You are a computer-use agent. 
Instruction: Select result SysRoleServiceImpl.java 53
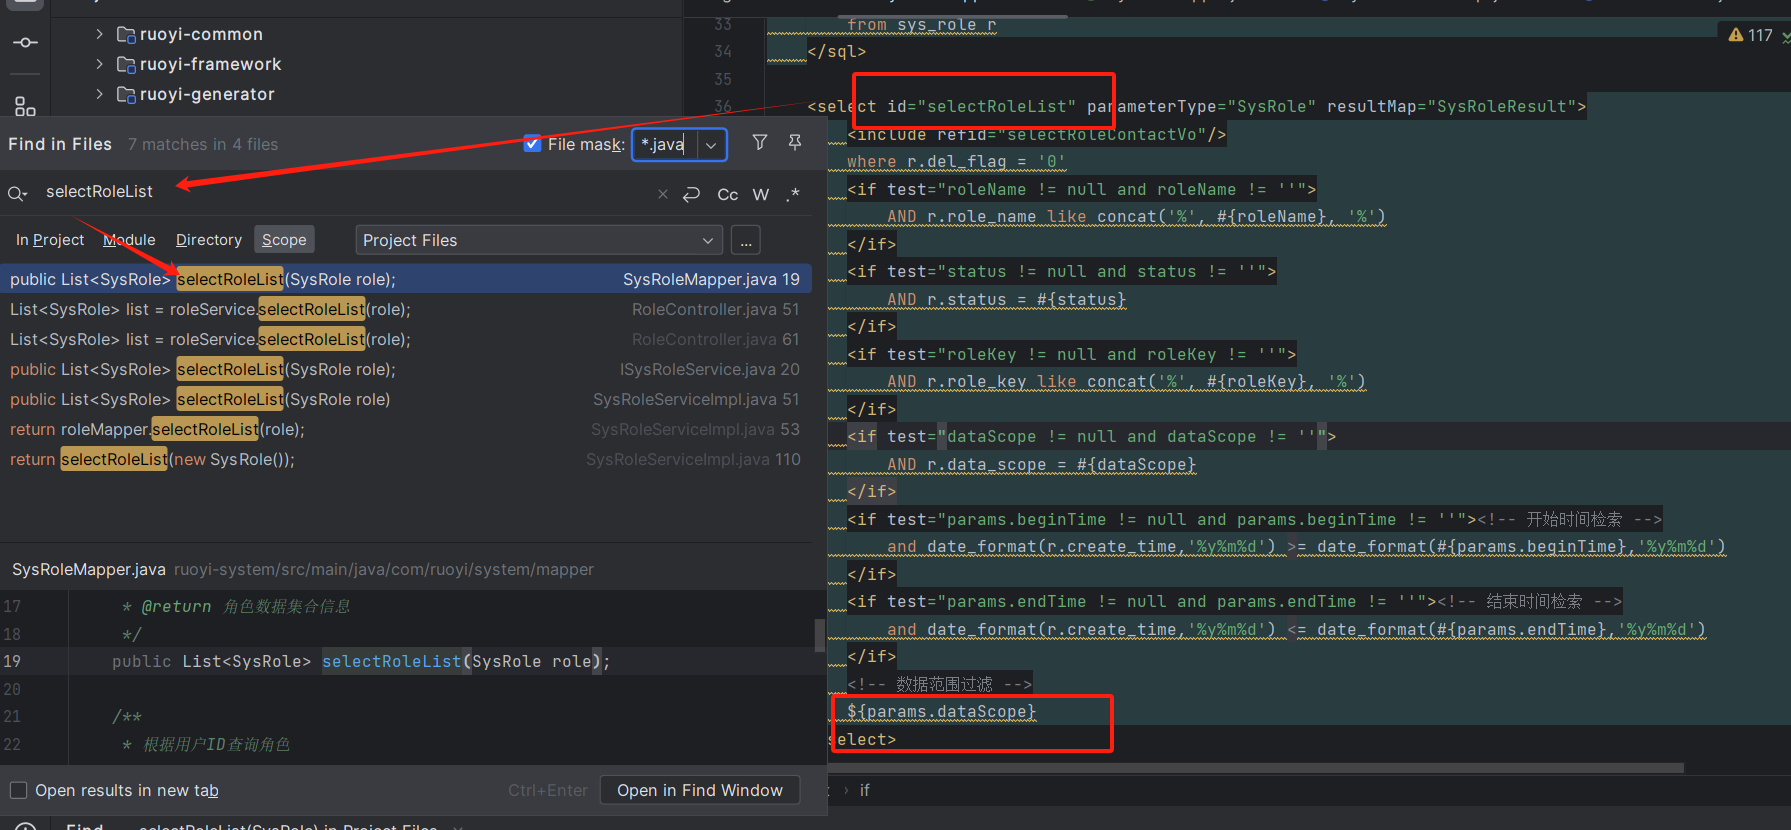tap(405, 429)
